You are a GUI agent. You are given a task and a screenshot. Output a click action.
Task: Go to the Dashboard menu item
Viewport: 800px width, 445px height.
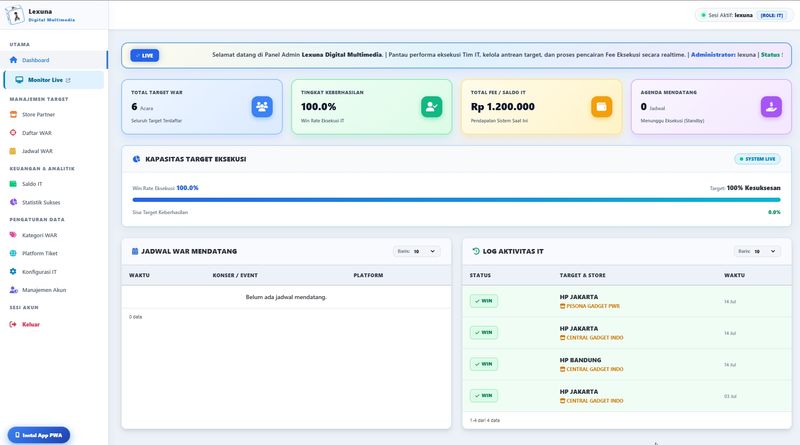pyautogui.click(x=54, y=60)
